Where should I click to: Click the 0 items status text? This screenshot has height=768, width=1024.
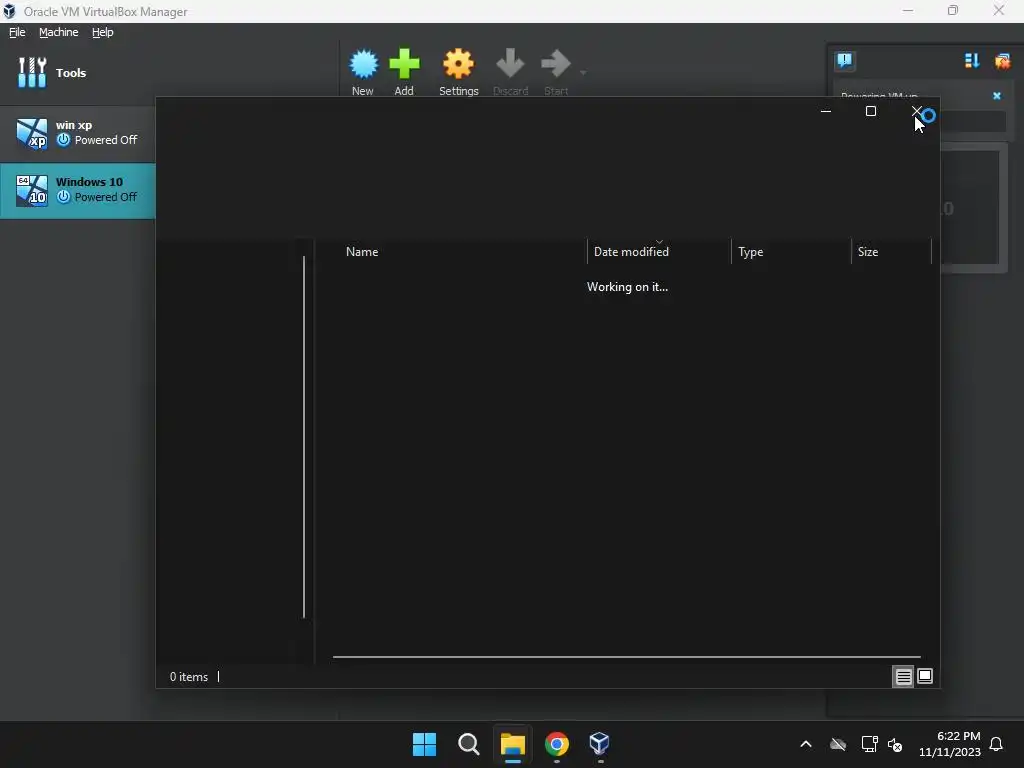pos(189,677)
